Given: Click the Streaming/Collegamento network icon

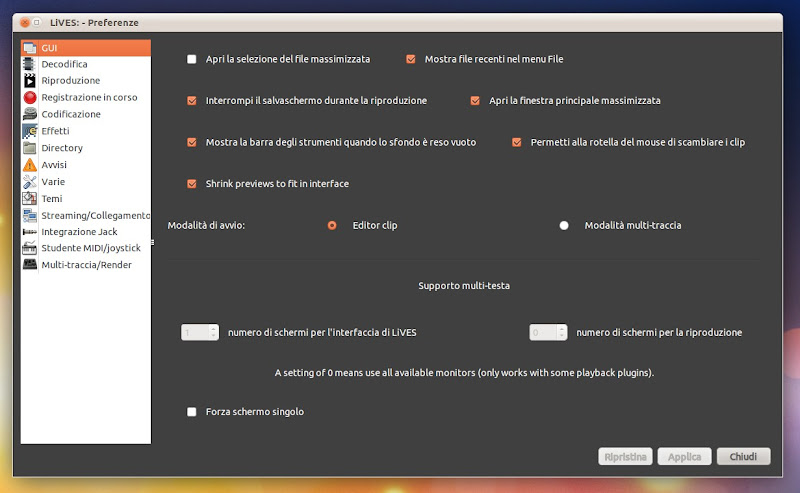Looking at the screenshot, I should tap(30, 215).
